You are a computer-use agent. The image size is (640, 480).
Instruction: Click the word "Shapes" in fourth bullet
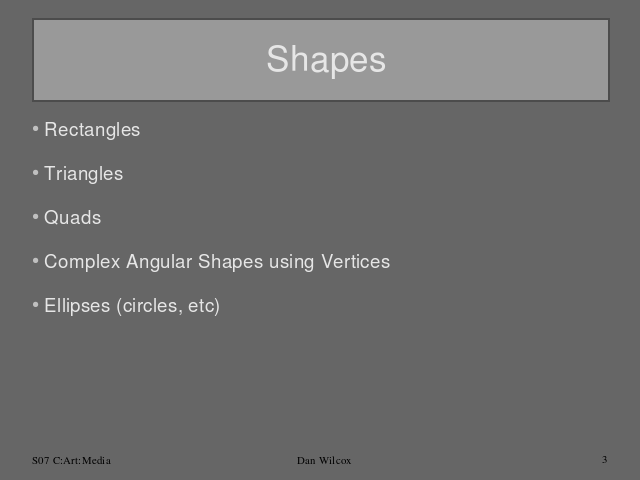(x=230, y=262)
